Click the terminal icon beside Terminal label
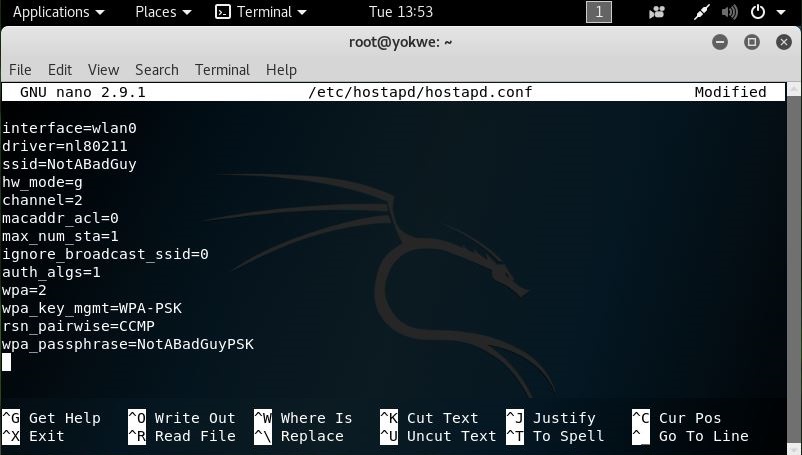Screen dimensions: 802x455 pyautogui.click(x=222, y=12)
